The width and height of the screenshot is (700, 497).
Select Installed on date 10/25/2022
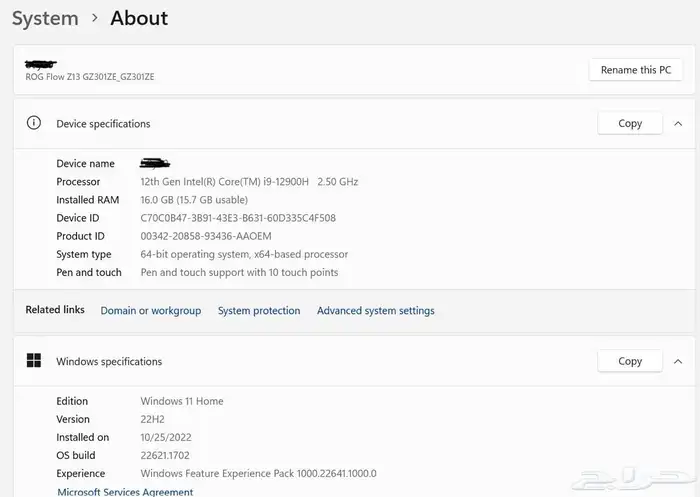(166, 438)
